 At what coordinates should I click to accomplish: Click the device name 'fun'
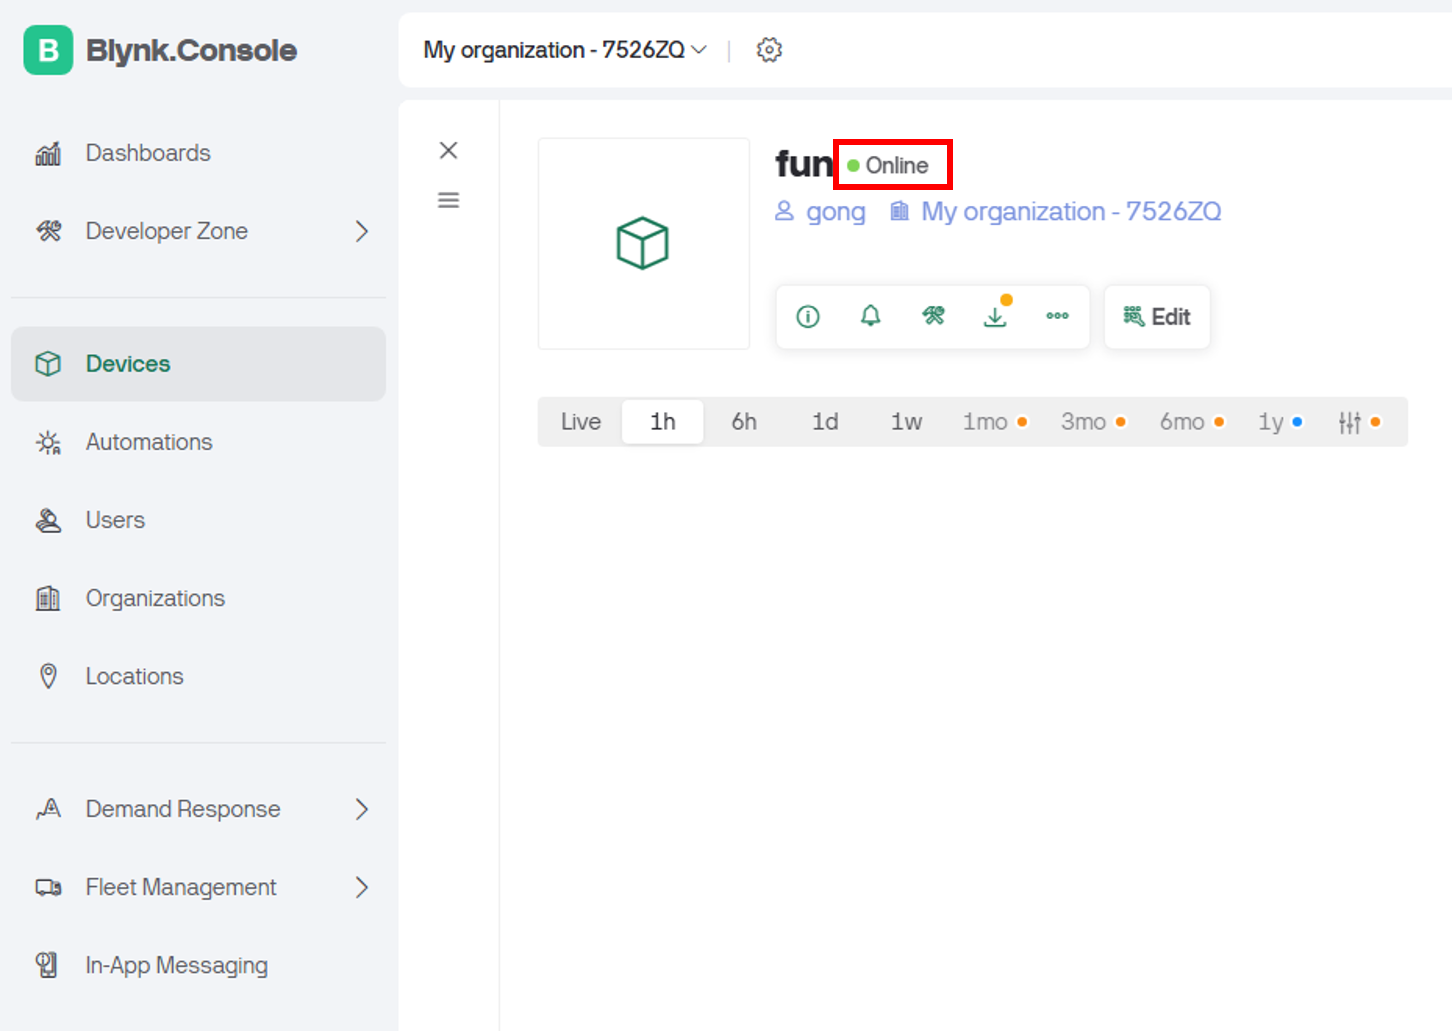click(x=804, y=164)
